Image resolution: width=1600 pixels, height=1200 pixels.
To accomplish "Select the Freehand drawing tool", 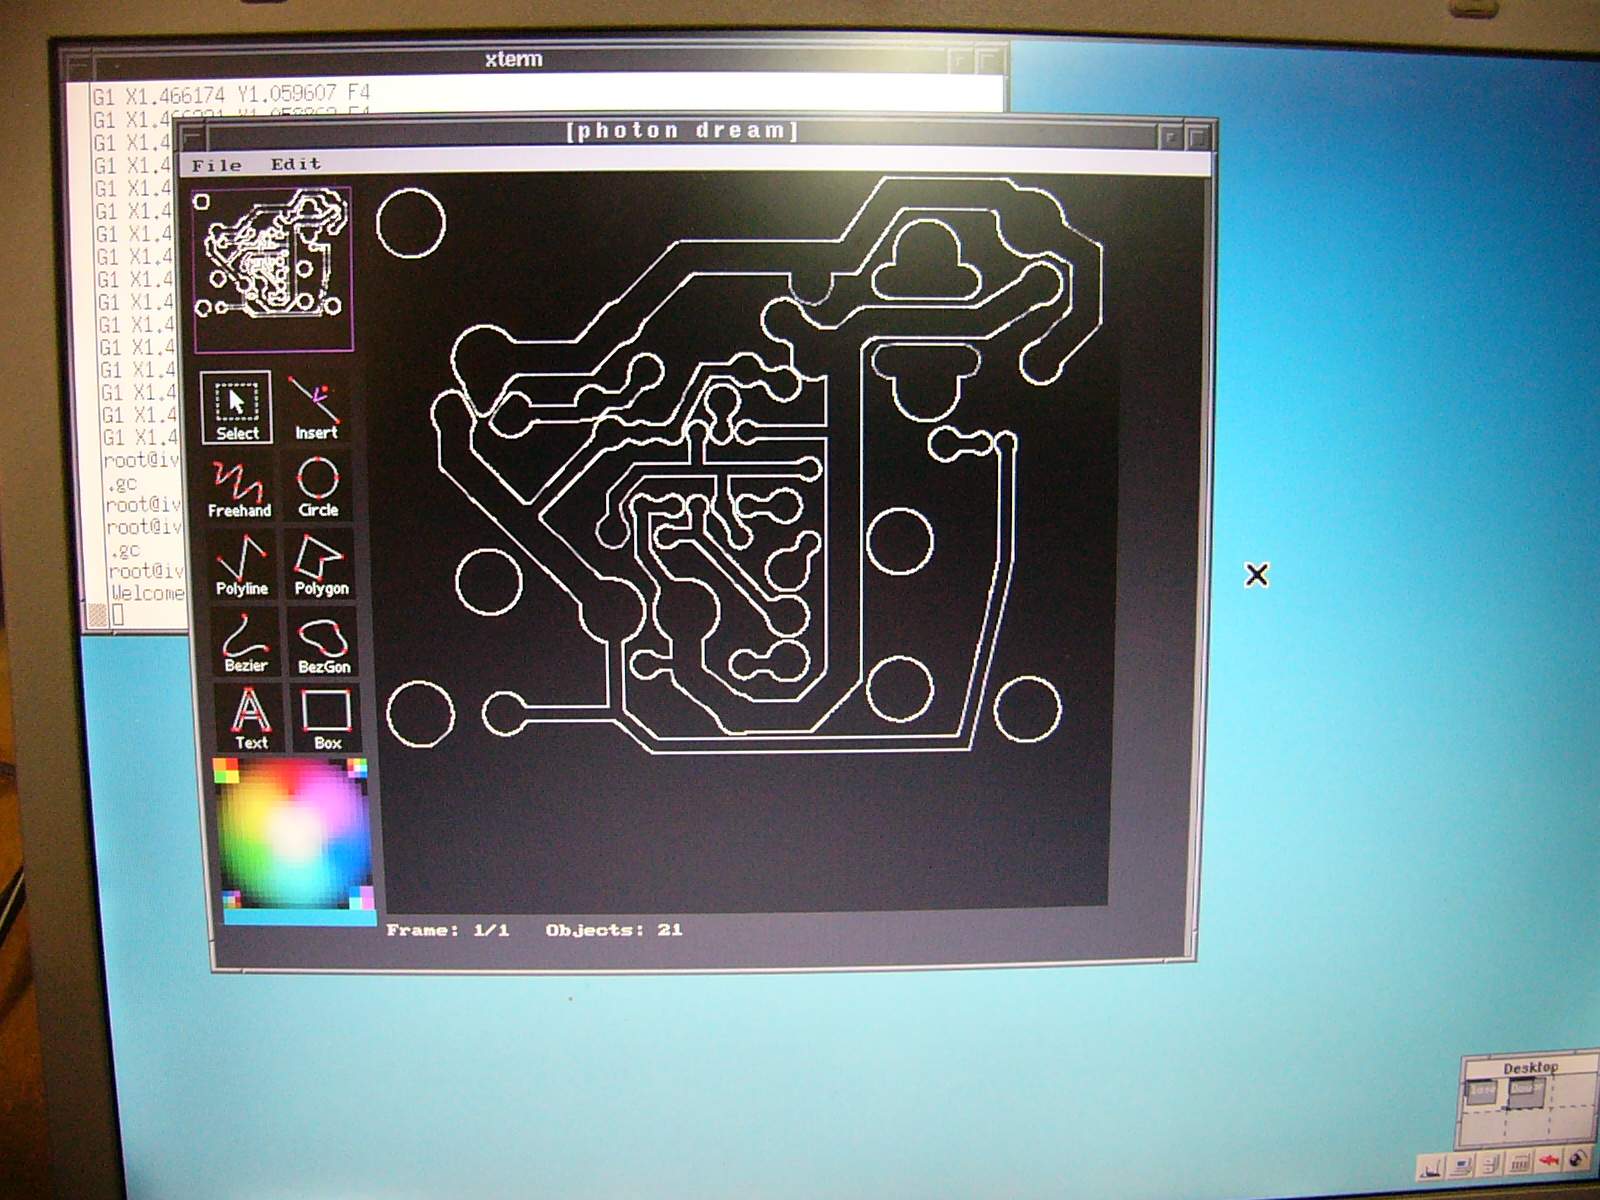I will click(239, 487).
